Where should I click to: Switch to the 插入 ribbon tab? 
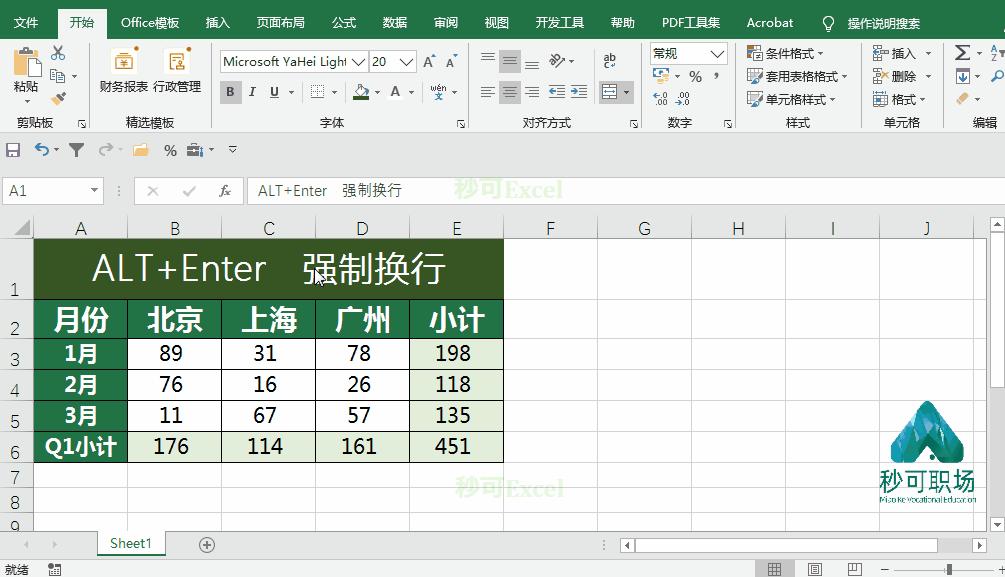[x=218, y=22]
